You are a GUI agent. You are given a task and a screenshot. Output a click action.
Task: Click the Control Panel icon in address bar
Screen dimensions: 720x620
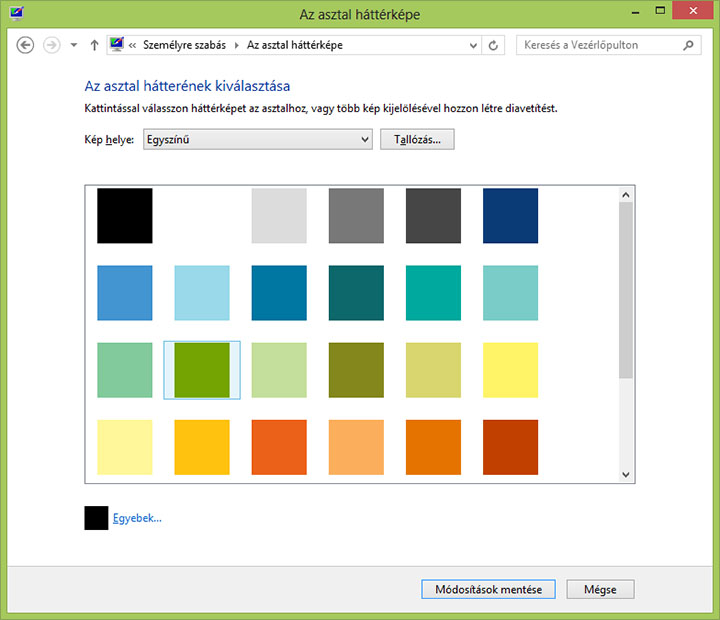coord(116,45)
